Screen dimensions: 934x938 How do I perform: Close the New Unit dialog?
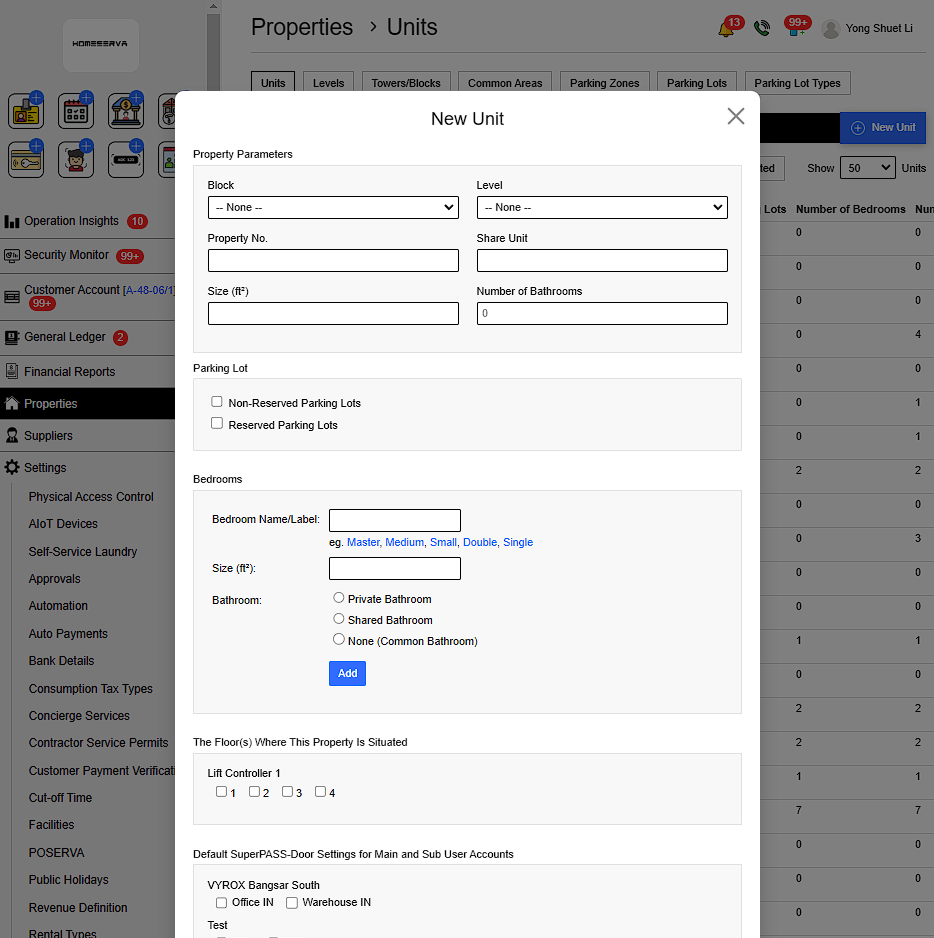tap(736, 116)
